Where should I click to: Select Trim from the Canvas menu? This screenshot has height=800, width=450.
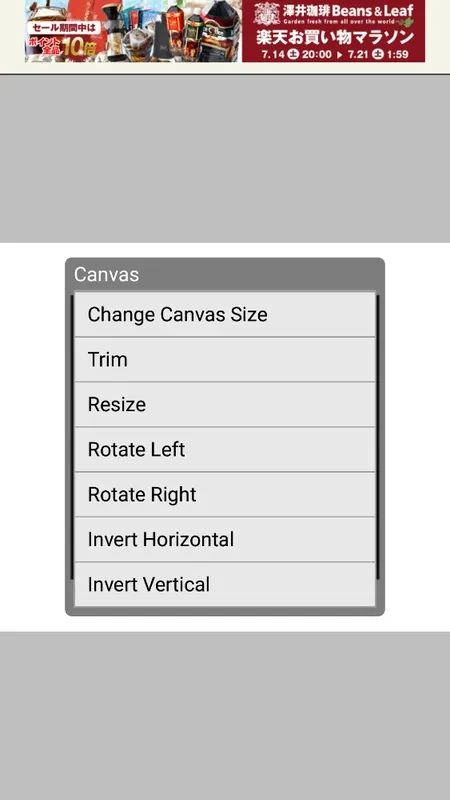224,360
